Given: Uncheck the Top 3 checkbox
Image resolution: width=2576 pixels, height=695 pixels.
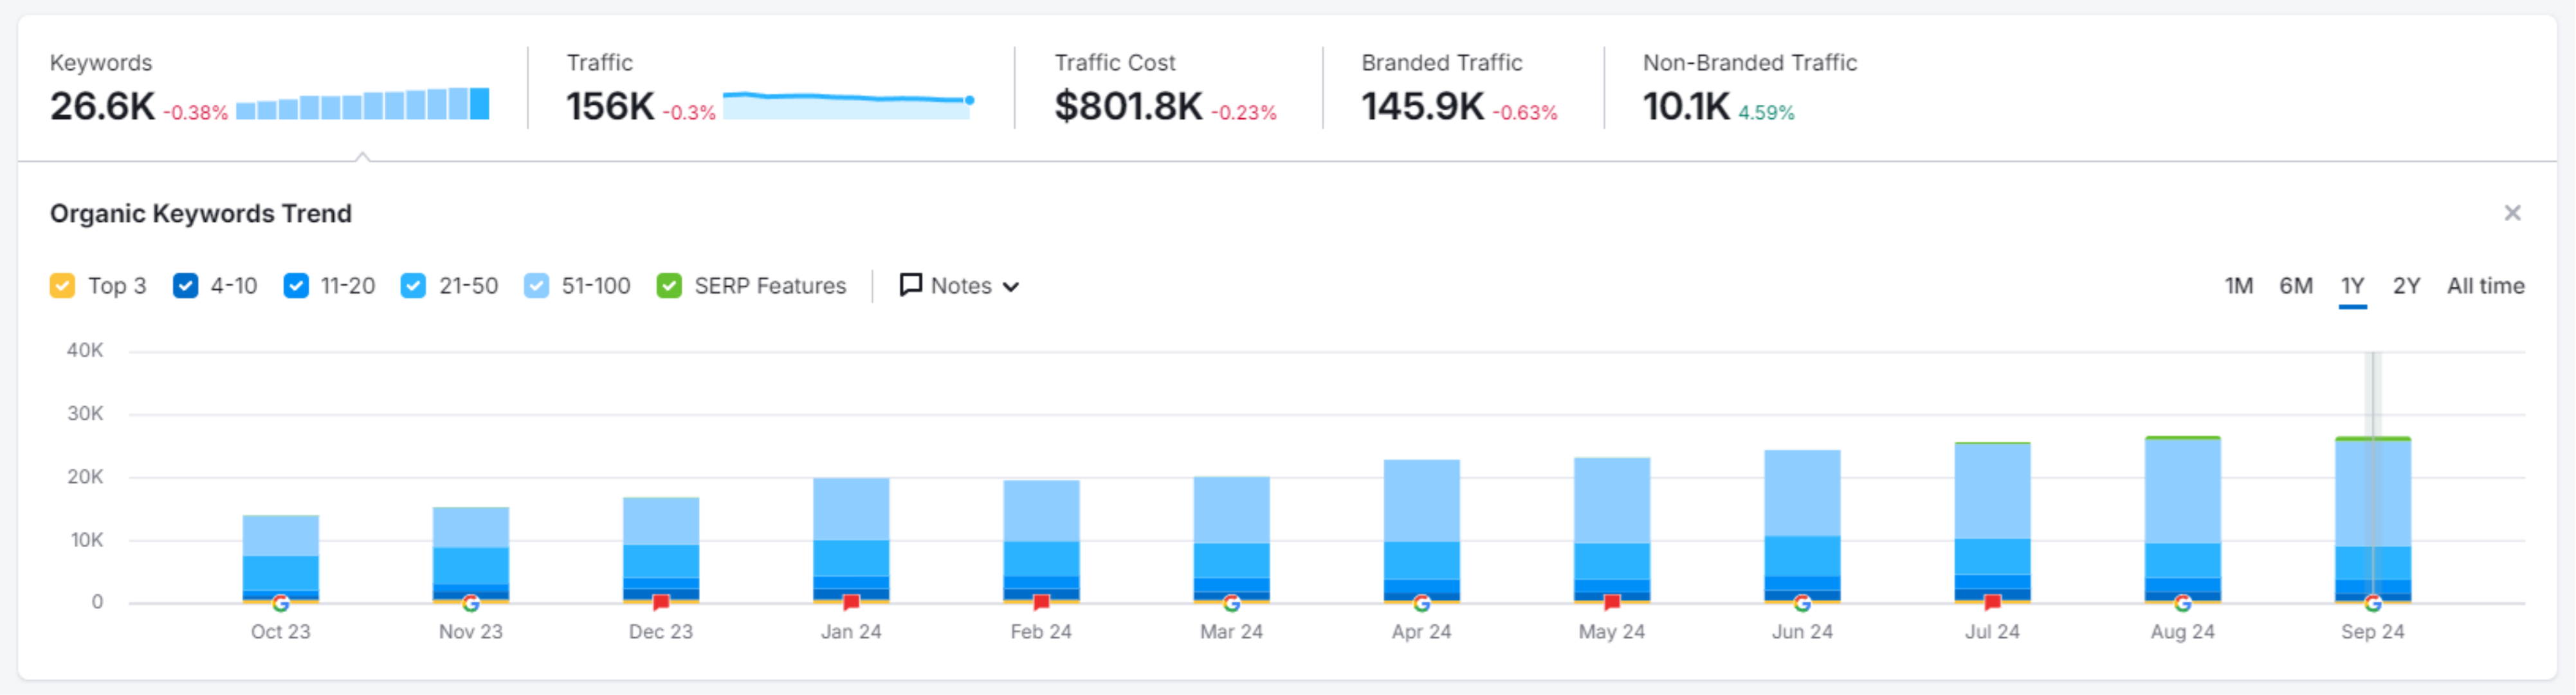Looking at the screenshot, I should [x=62, y=286].
